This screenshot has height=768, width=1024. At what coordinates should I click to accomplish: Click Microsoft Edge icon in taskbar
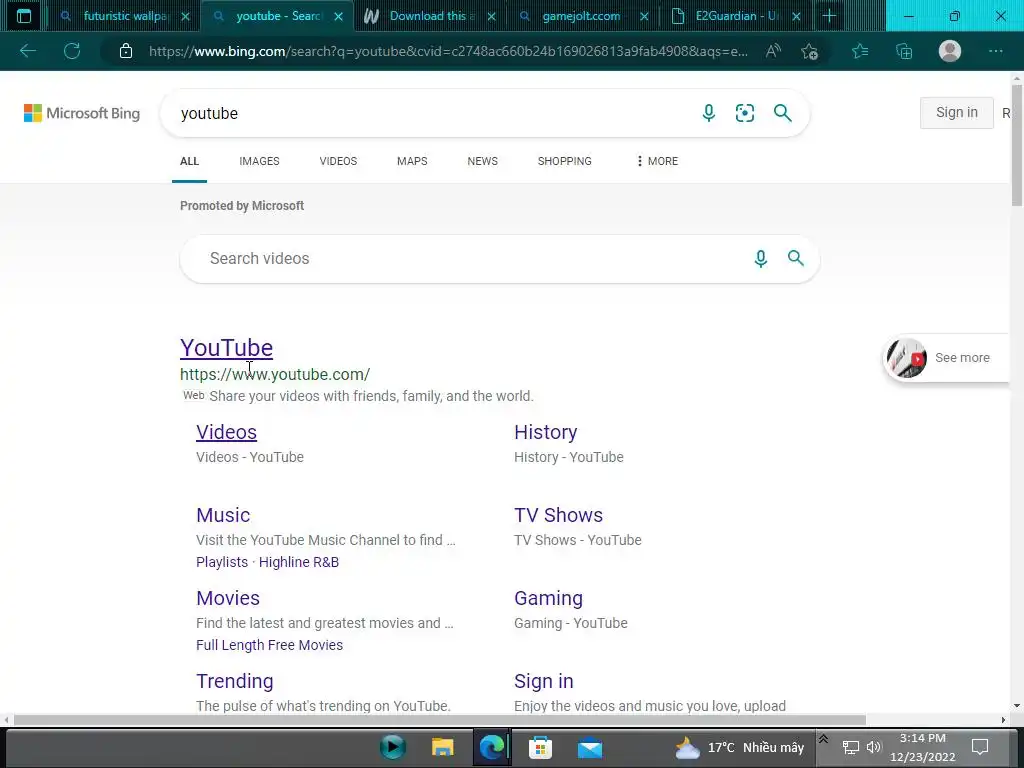click(492, 747)
